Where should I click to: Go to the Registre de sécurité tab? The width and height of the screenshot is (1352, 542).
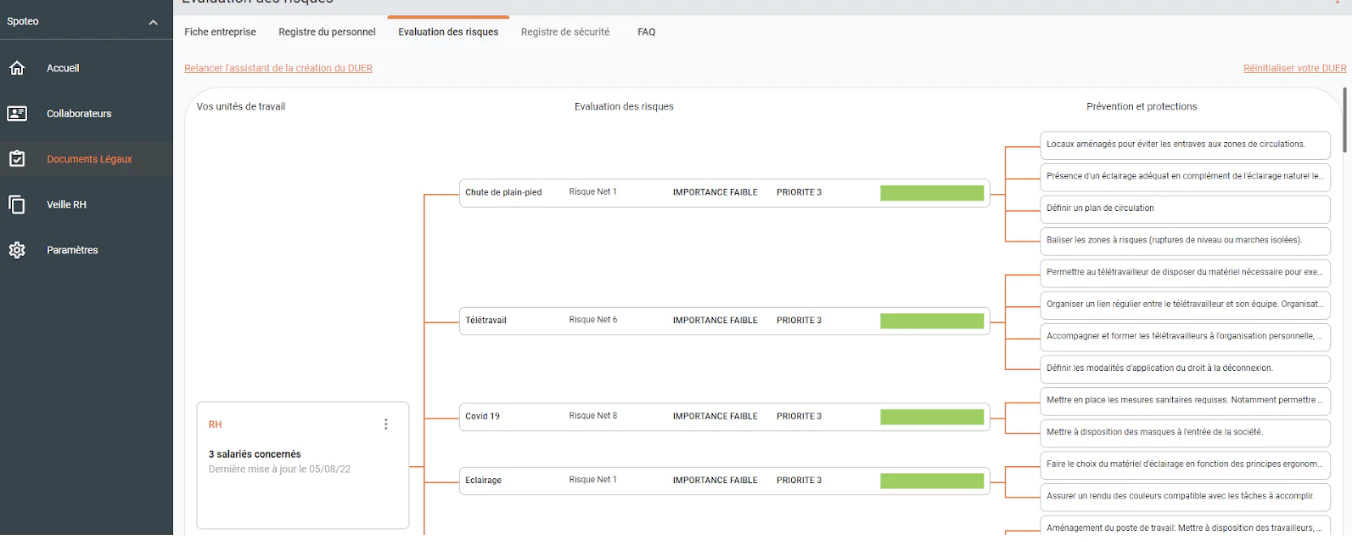(x=565, y=32)
